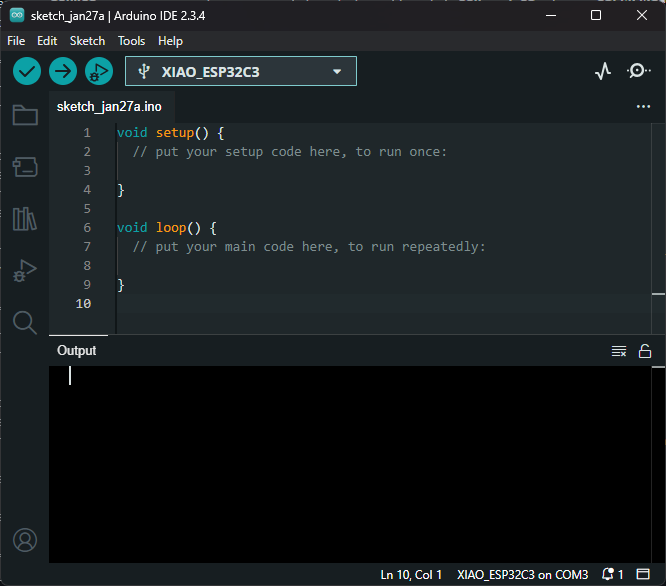The width and height of the screenshot is (666, 586).
Task: Open the Serial Plotter
Action: [x=603, y=71]
